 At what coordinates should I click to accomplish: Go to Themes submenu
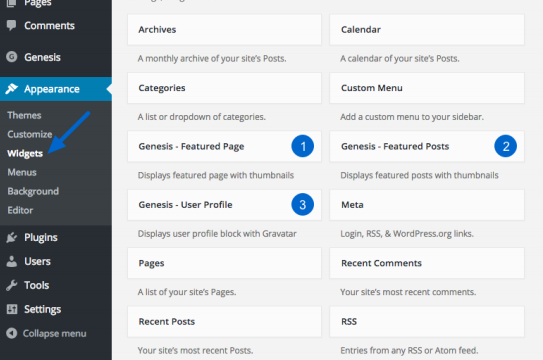[24, 115]
